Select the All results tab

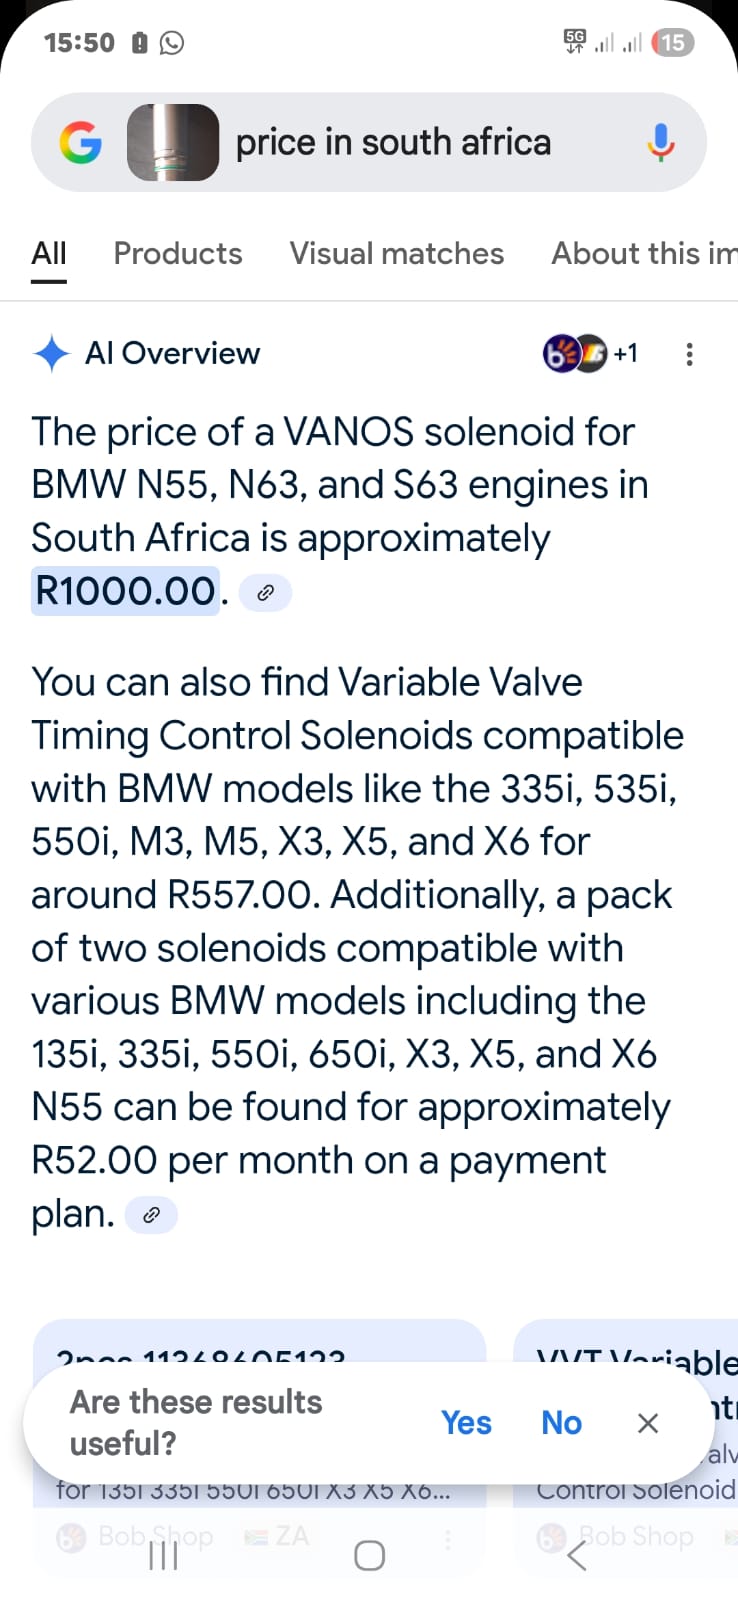[x=49, y=254]
